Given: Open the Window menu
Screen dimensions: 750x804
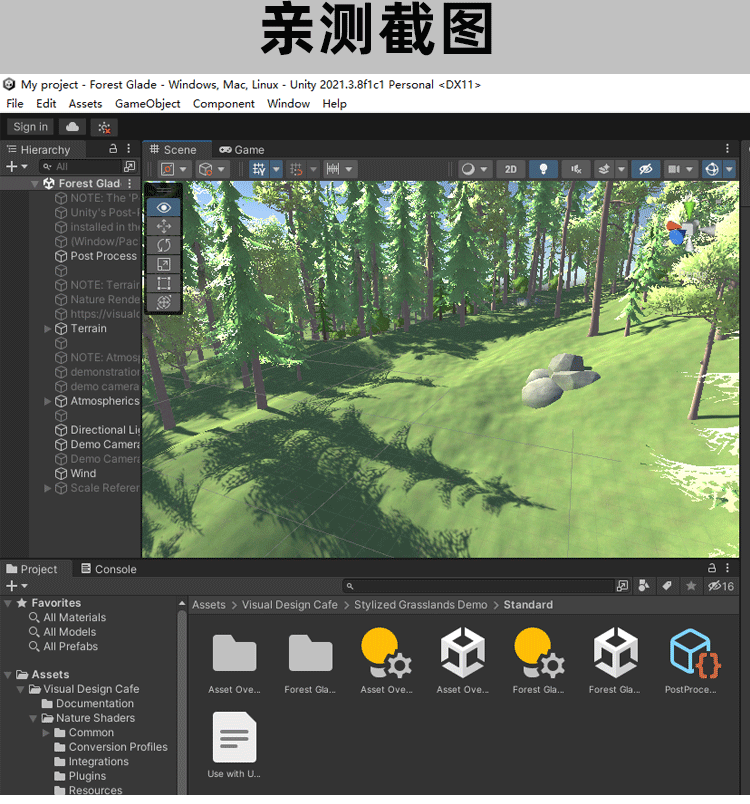Looking at the screenshot, I should point(288,104).
